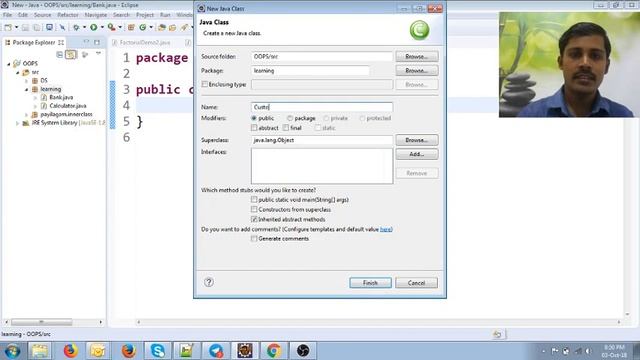This screenshot has height=360, width=640.
Task: Maximize the Package Explorer view
Action: pyautogui.click(x=97, y=42)
